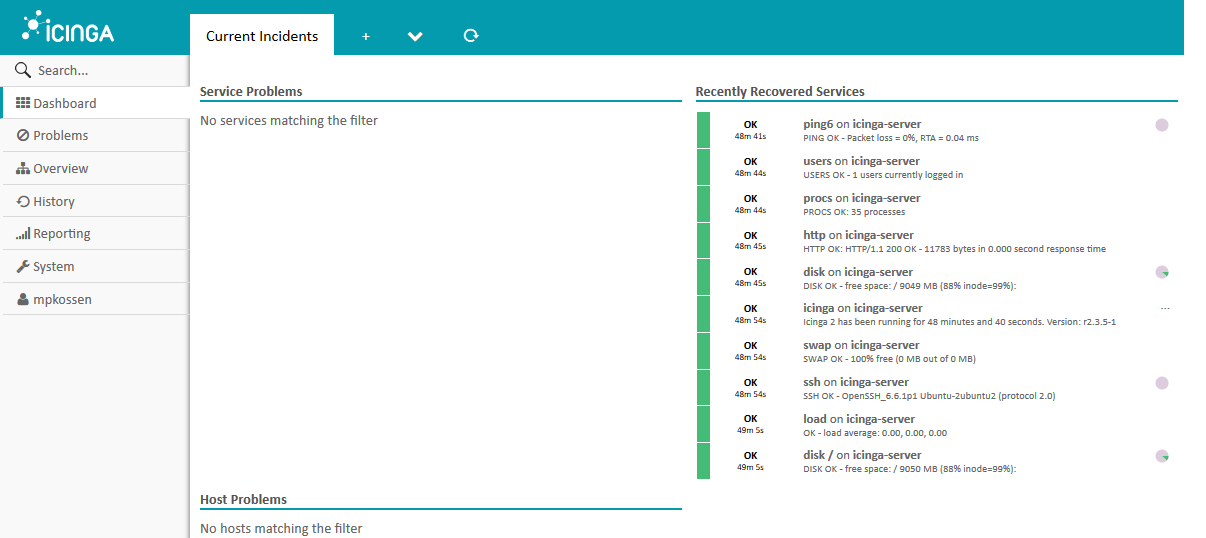Viewport: 1206px width, 538px height.
Task: Click in the Search field
Action: point(100,71)
